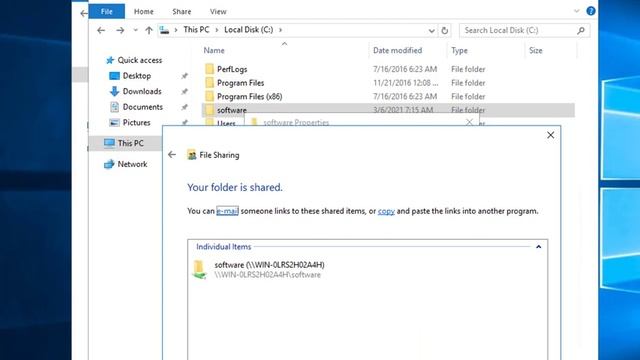Go back in the File Sharing wizard
The height and width of the screenshot is (360, 640).
(172, 155)
